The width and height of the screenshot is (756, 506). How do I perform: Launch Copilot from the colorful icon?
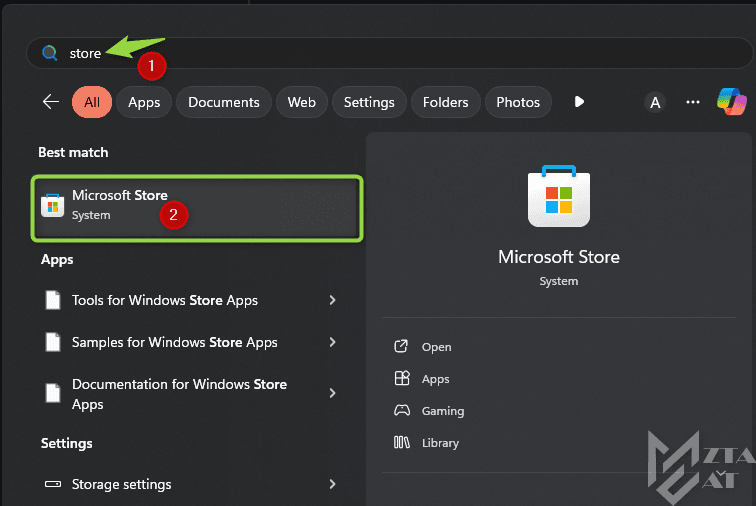coord(731,101)
